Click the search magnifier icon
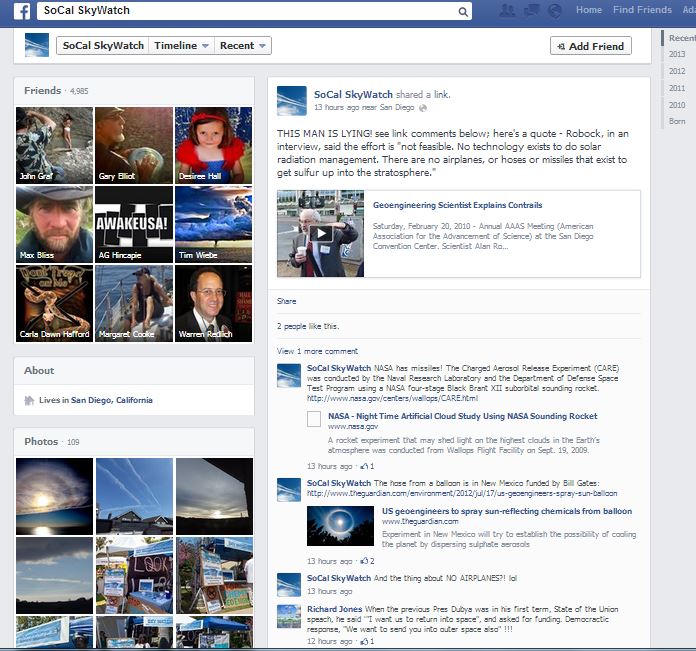696x651 pixels. tap(463, 12)
